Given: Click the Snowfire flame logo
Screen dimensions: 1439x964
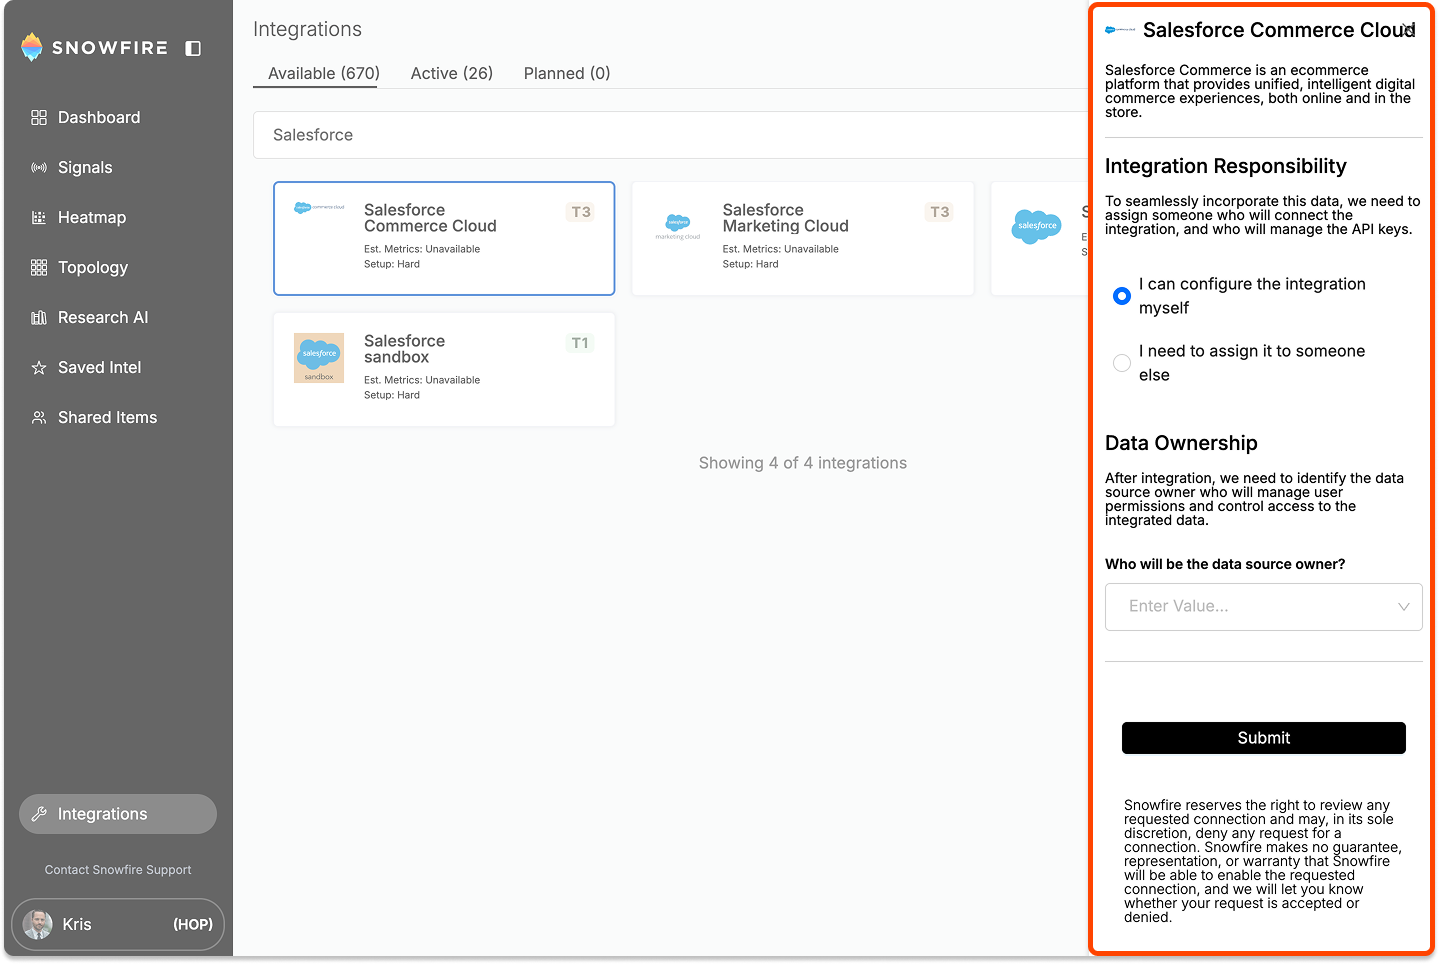Looking at the screenshot, I should [x=32, y=47].
